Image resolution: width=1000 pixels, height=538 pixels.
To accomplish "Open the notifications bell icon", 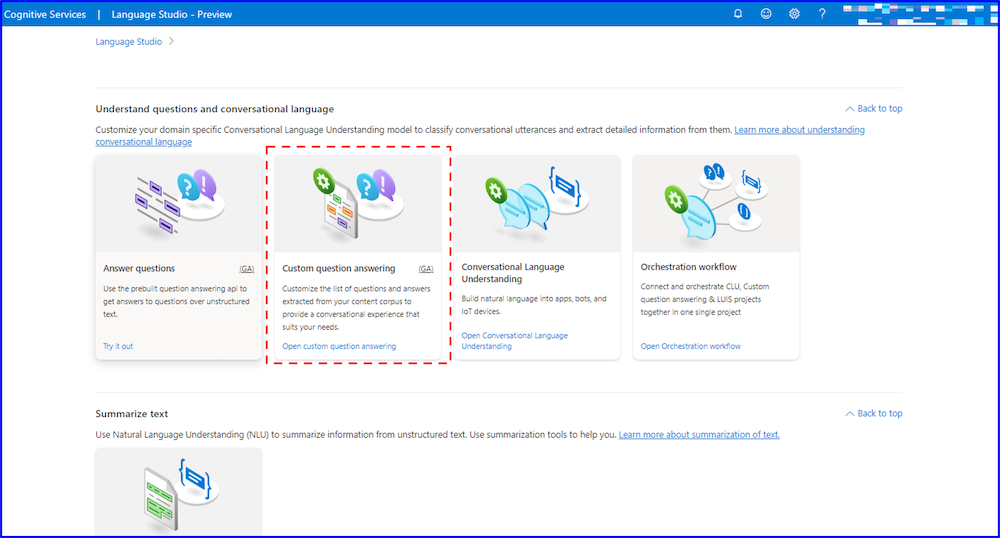I will [x=738, y=13].
